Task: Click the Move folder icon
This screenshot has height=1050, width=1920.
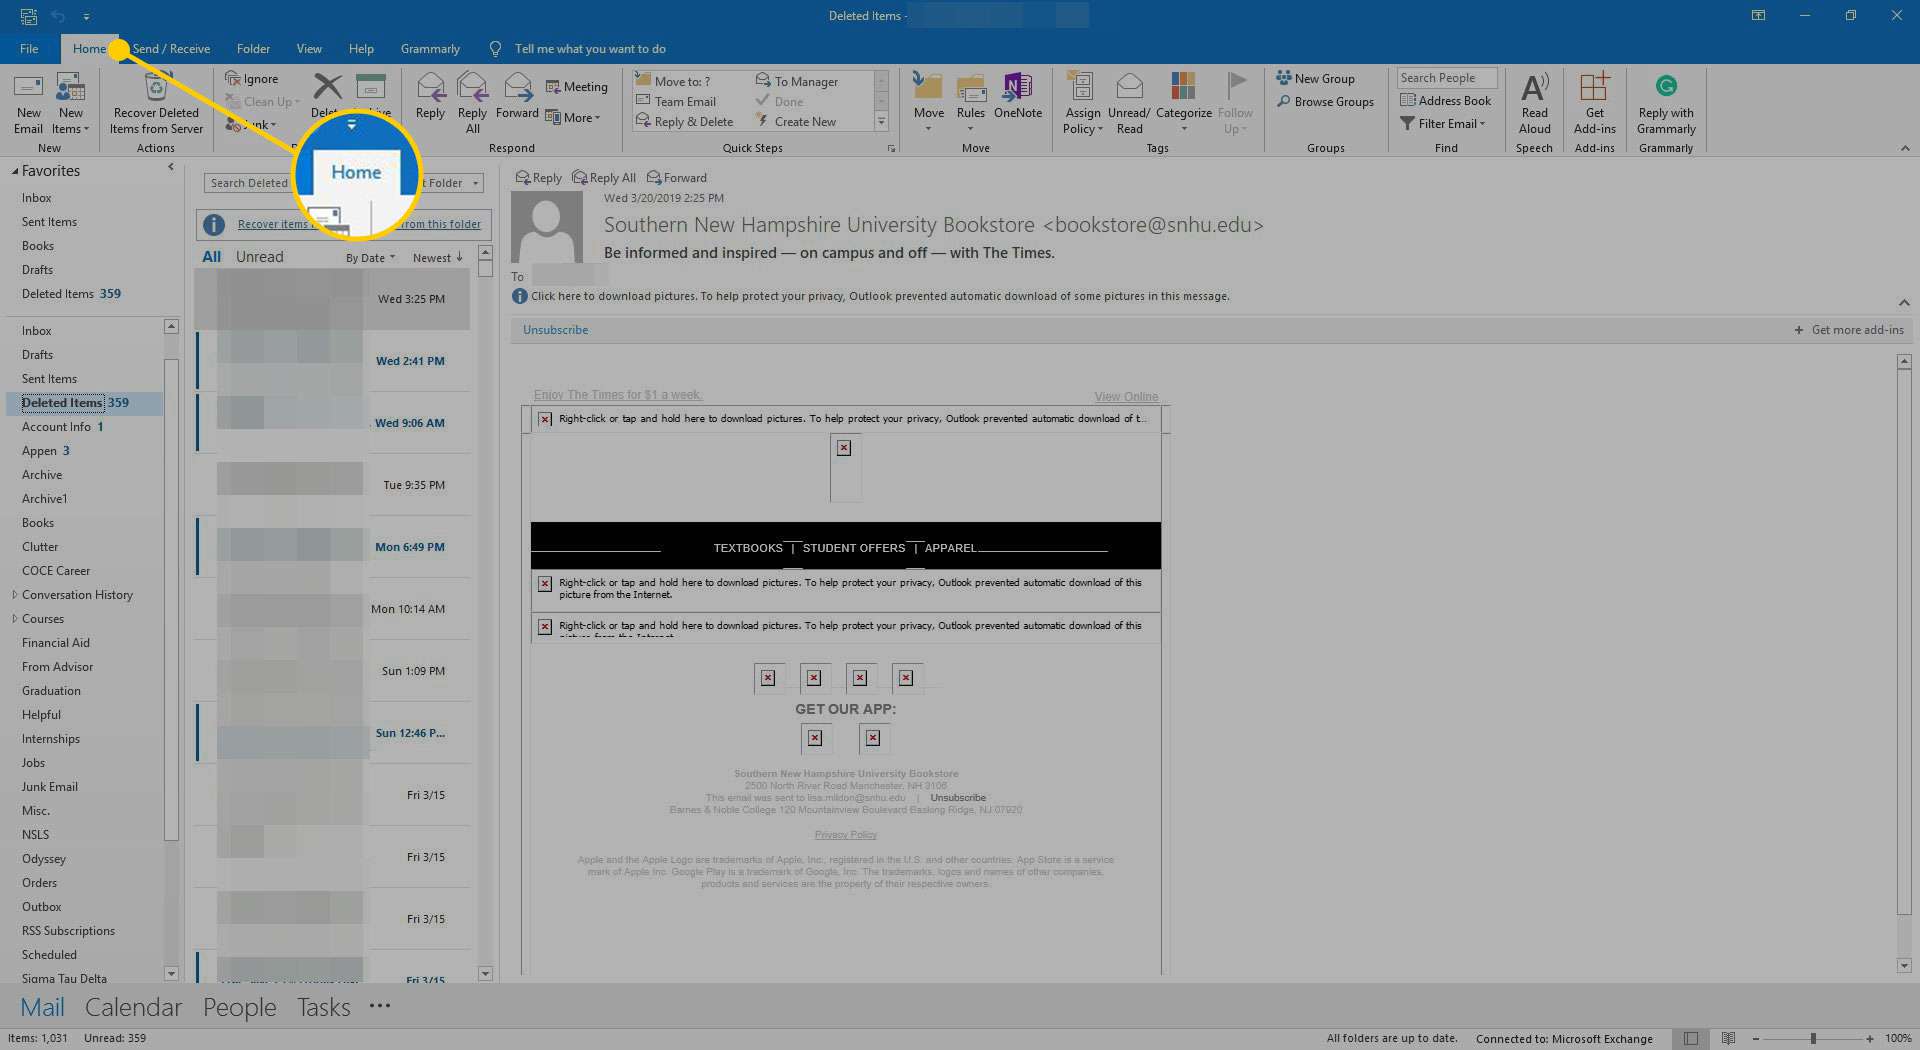Action: coord(928,88)
